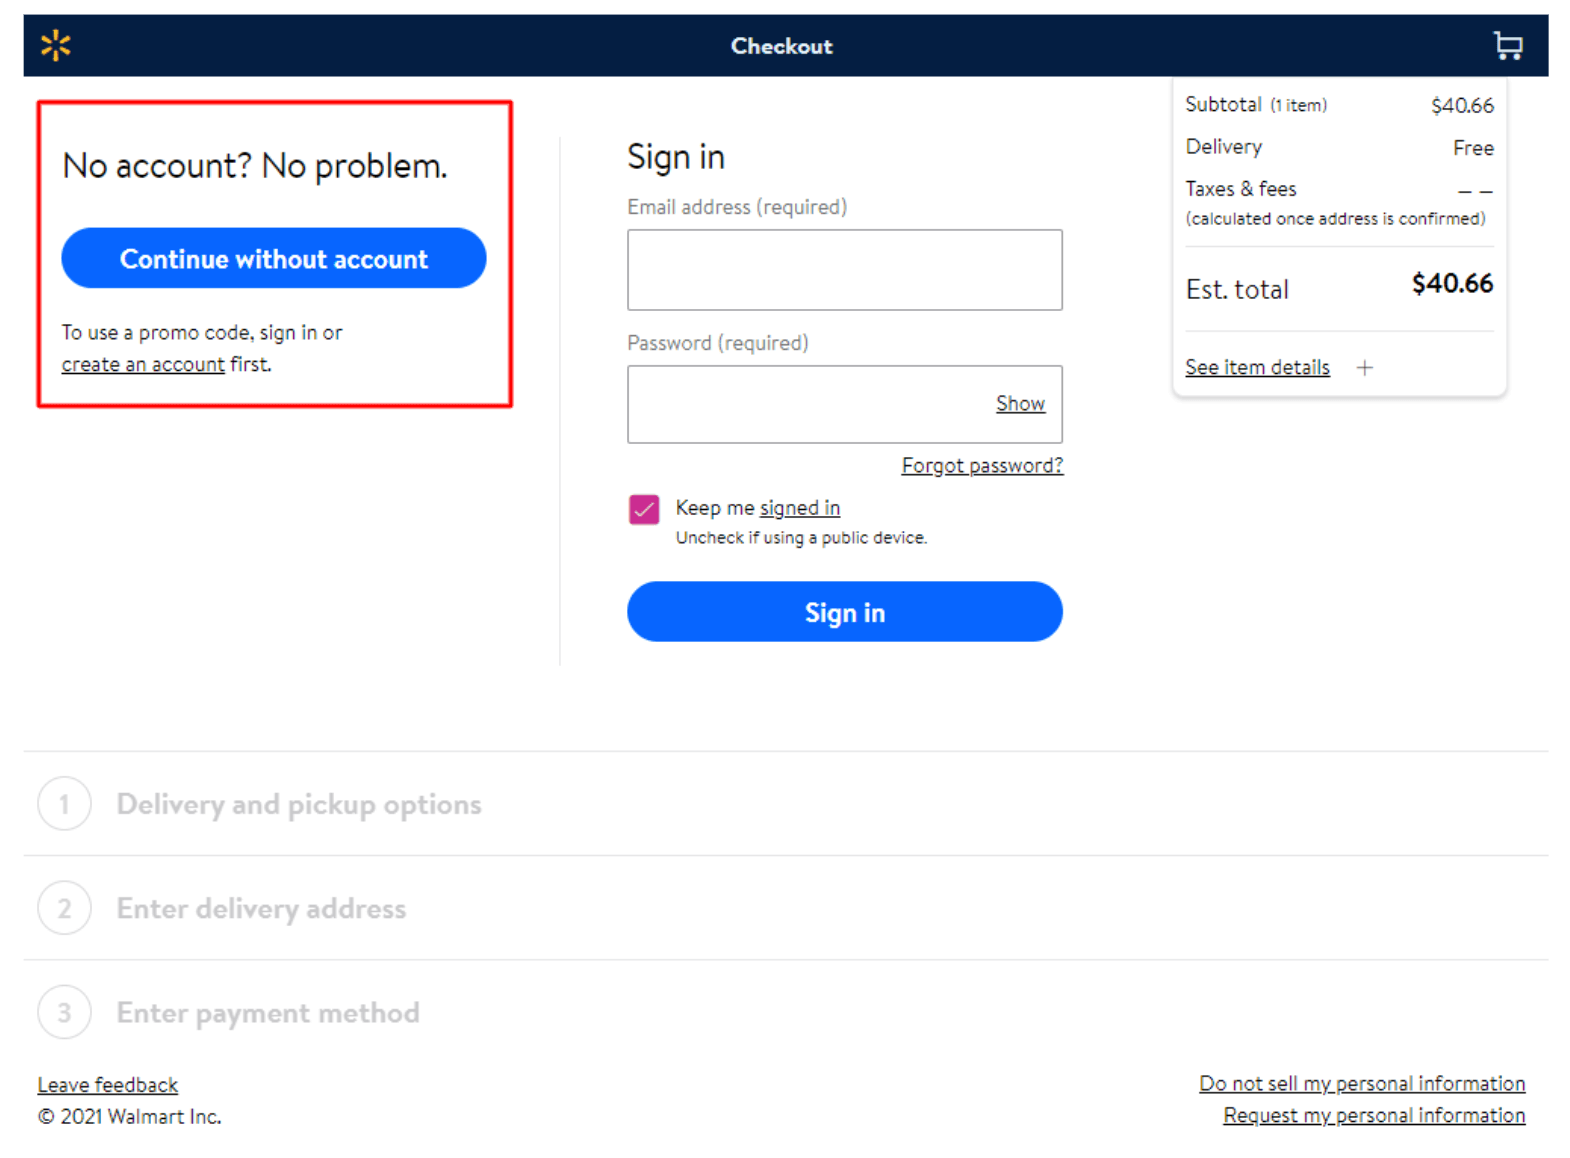
Task: Click the underlined signed in link
Action: click(x=799, y=508)
